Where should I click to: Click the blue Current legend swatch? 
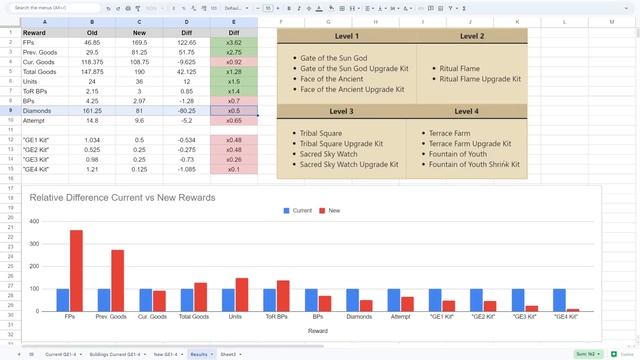point(286,211)
